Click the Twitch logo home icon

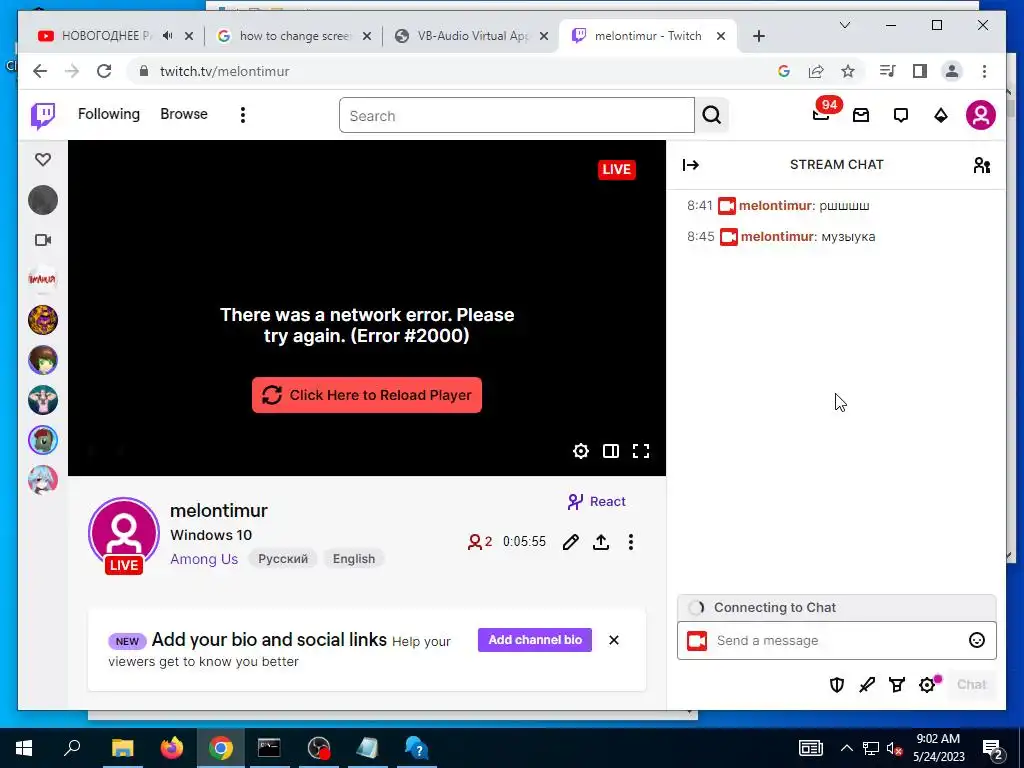tap(43, 116)
